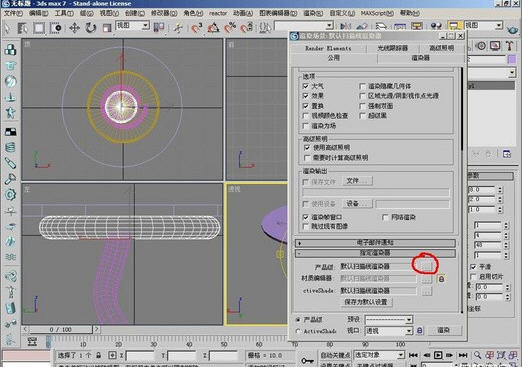522x367 pixels.
Task: Open the Material Editor spheres icon
Action: point(436,26)
